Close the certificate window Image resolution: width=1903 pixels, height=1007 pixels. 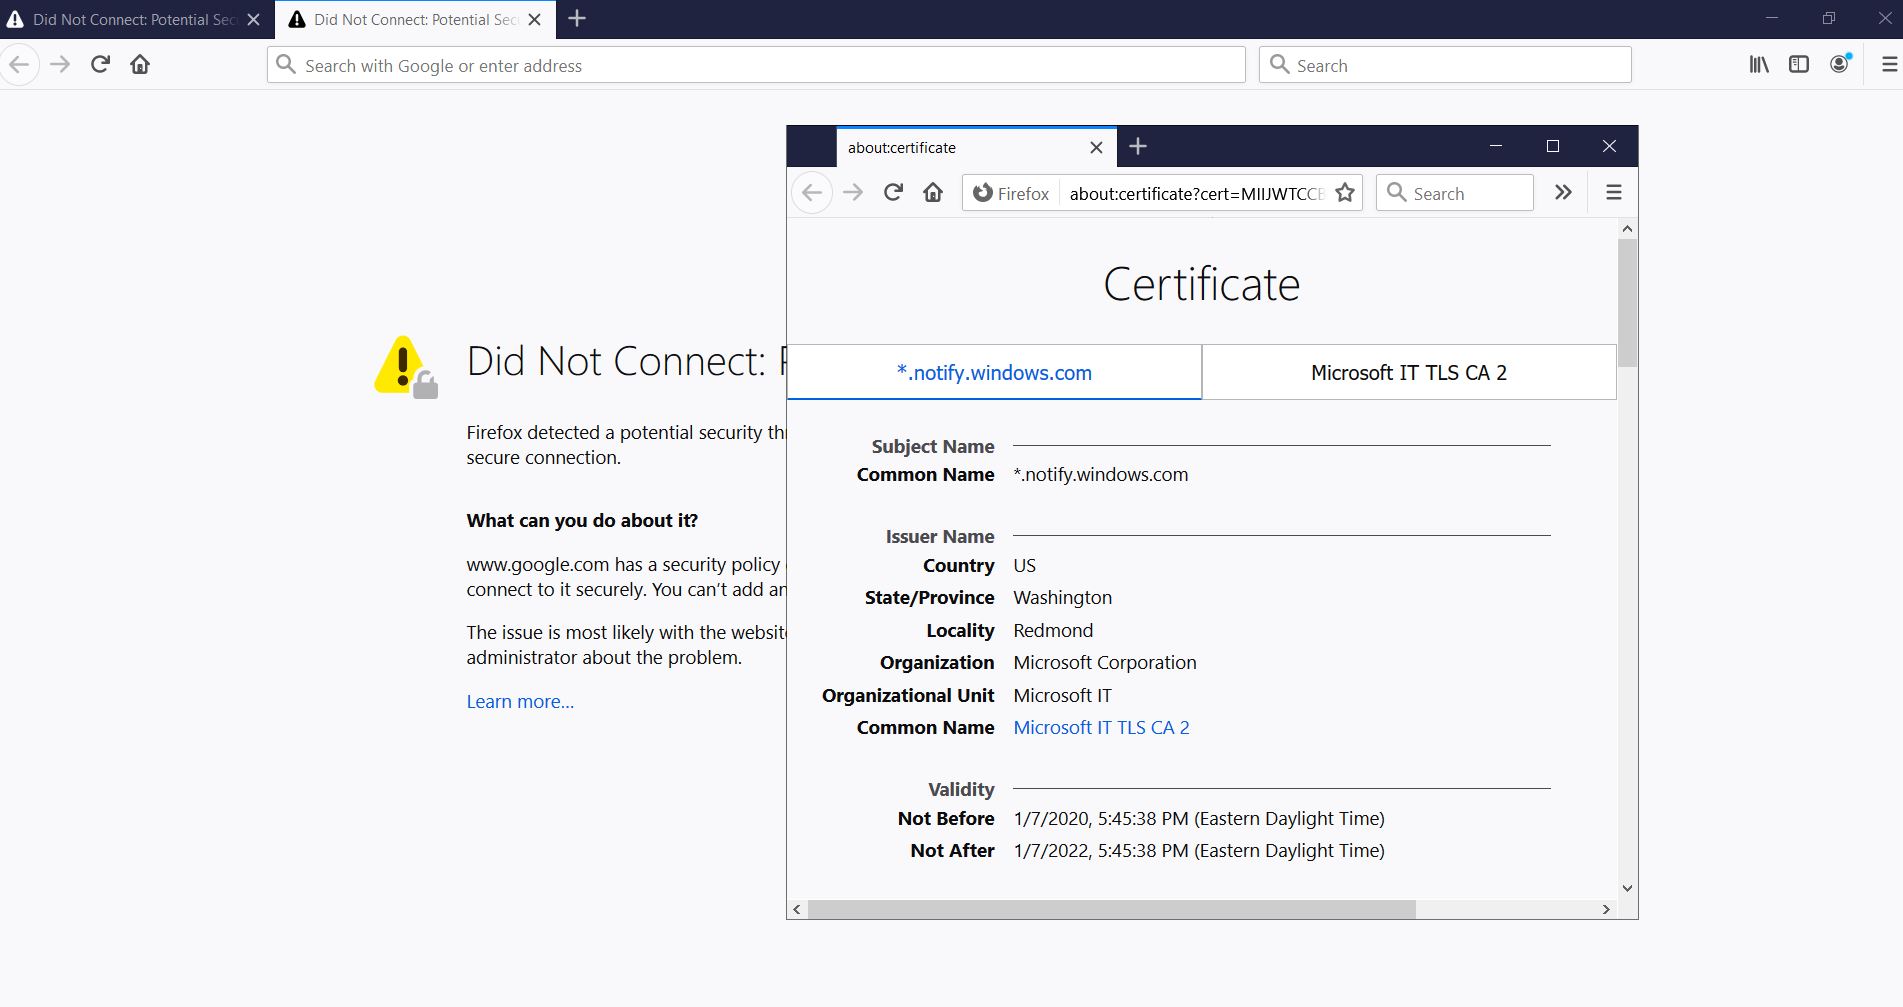[1609, 146]
